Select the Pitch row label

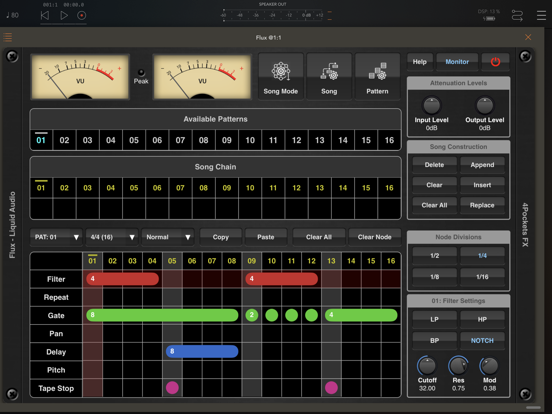56,370
